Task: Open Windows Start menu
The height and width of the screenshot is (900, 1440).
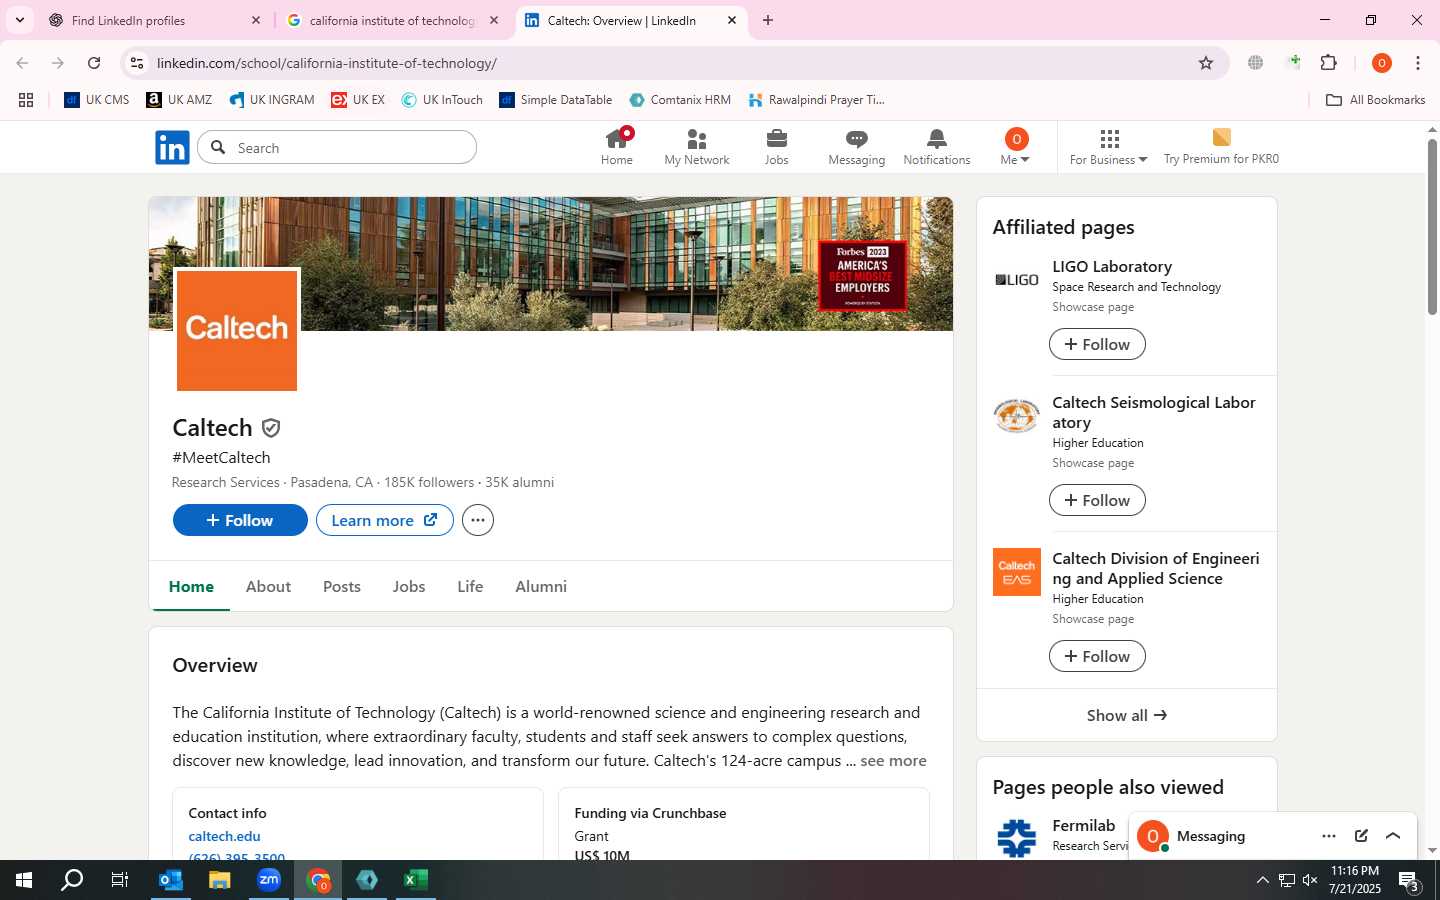Action: coord(24,880)
